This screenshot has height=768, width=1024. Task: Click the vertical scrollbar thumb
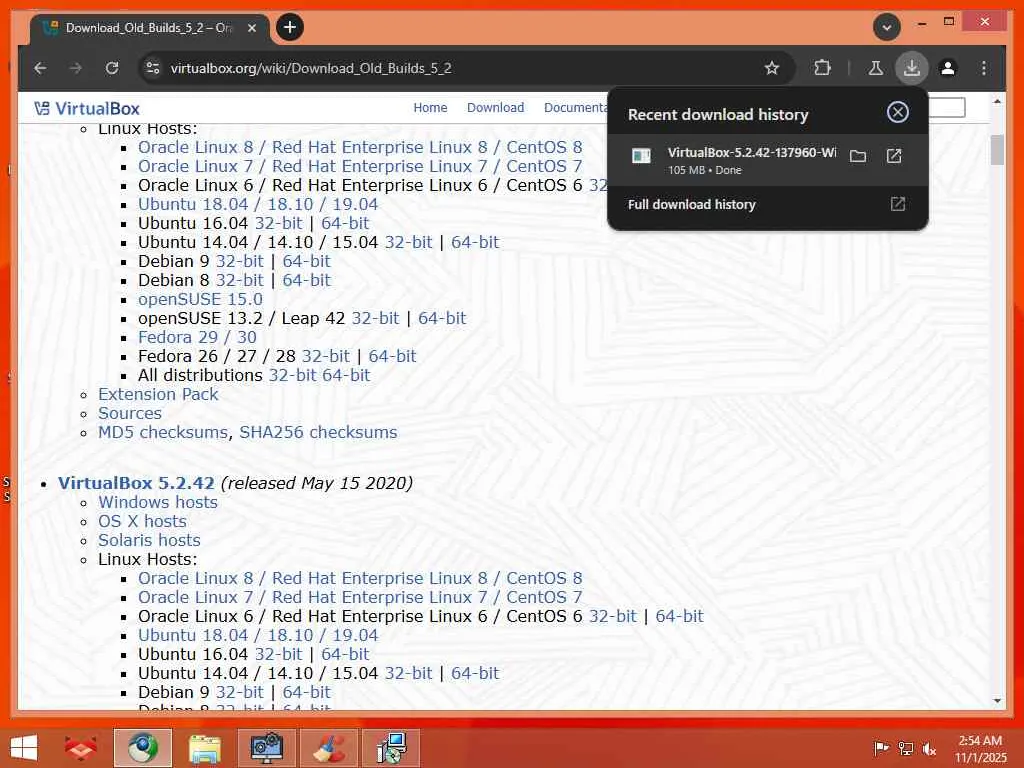(997, 150)
